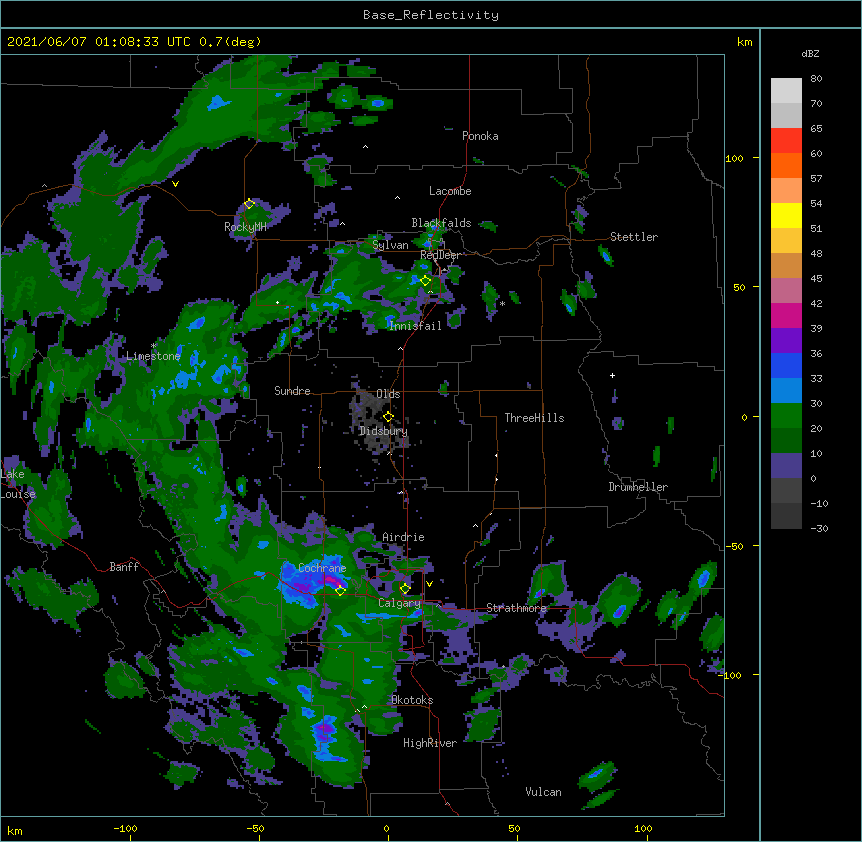Click the RedDeer city label

click(x=441, y=255)
